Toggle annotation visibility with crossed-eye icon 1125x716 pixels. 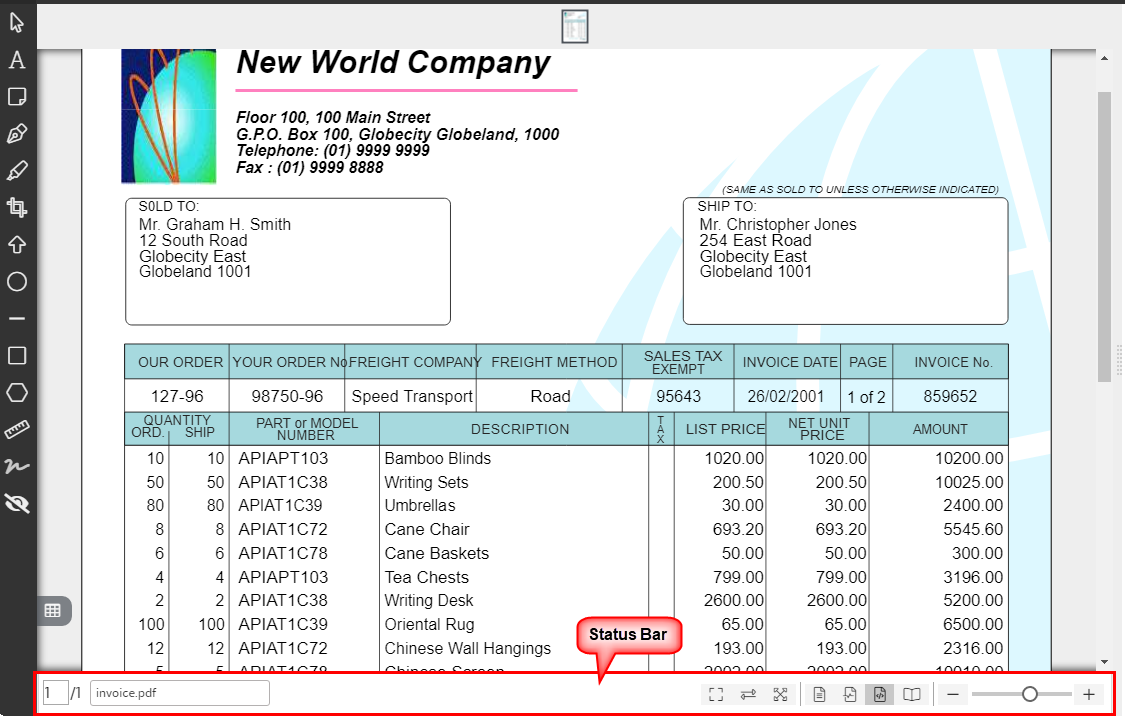pos(17,504)
